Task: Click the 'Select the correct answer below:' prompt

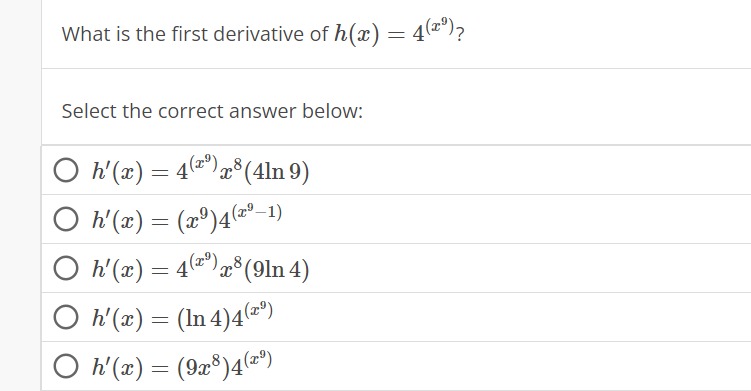Action: 212,111
